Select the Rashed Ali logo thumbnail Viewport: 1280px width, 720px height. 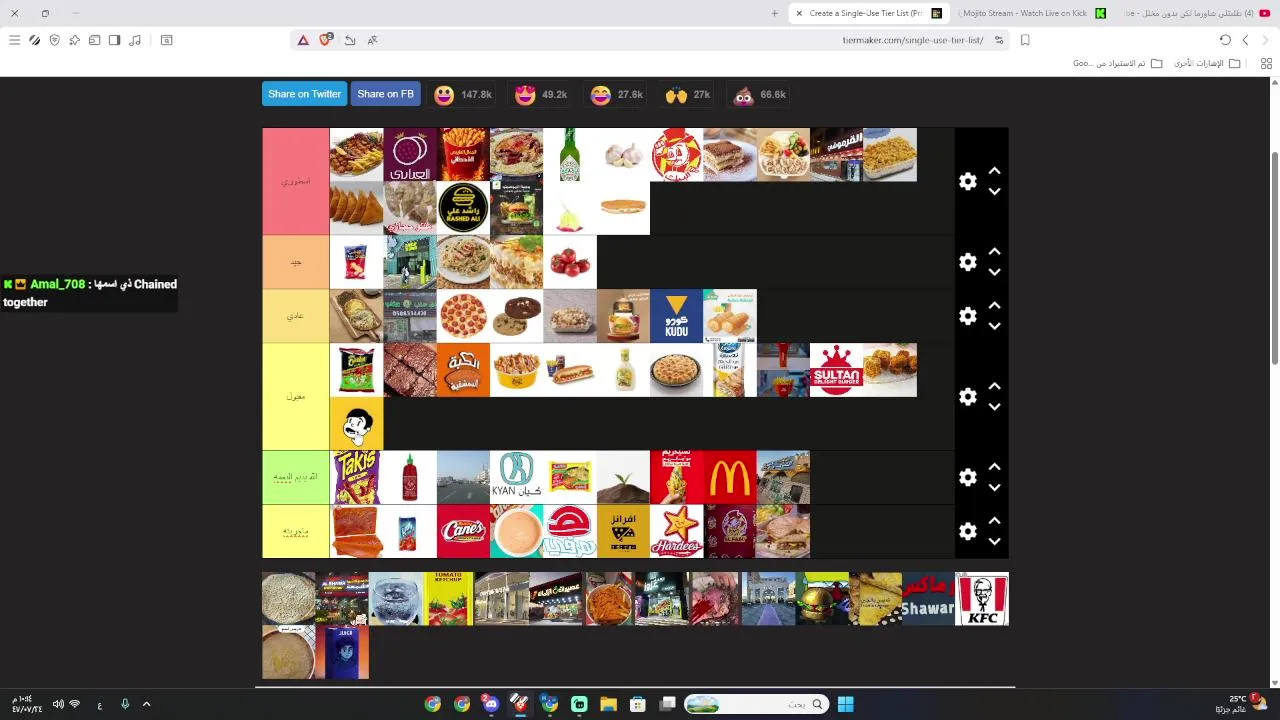(463, 208)
